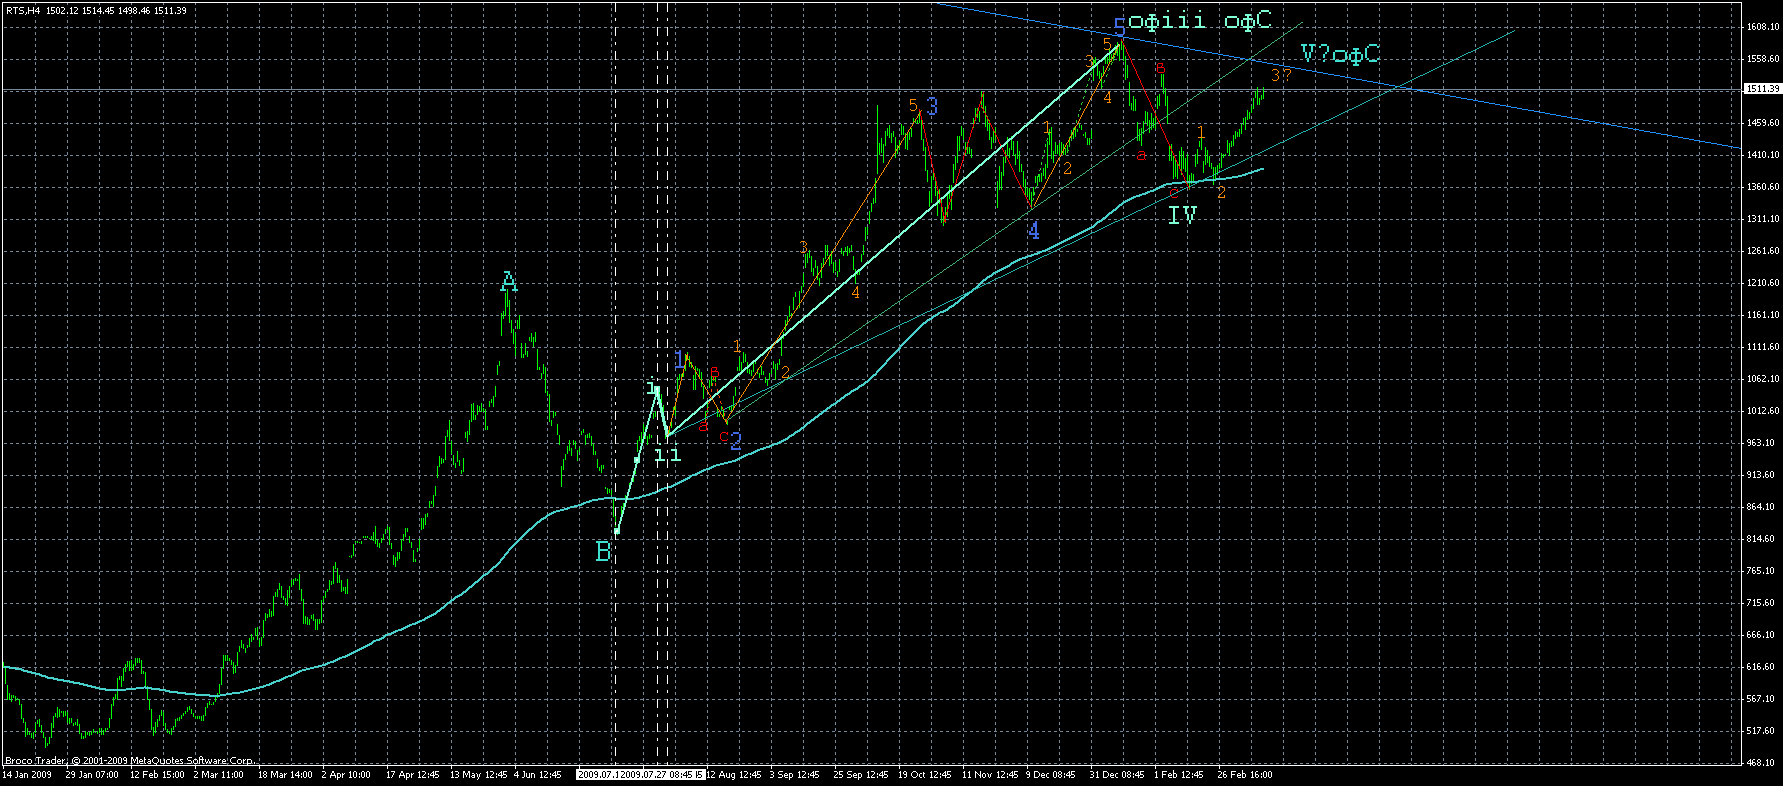Screen dimensions: 1783x786
Task: Click the '2 Mar 11:00' time label
Action: [x=219, y=774]
